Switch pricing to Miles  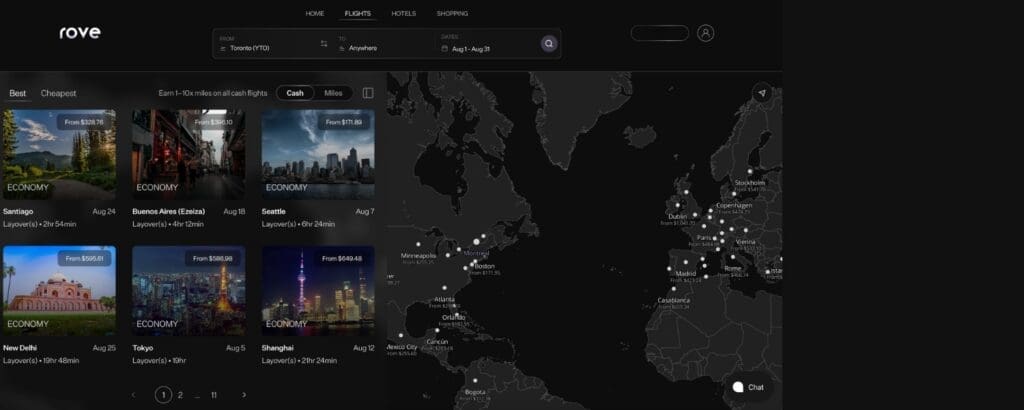pos(333,93)
